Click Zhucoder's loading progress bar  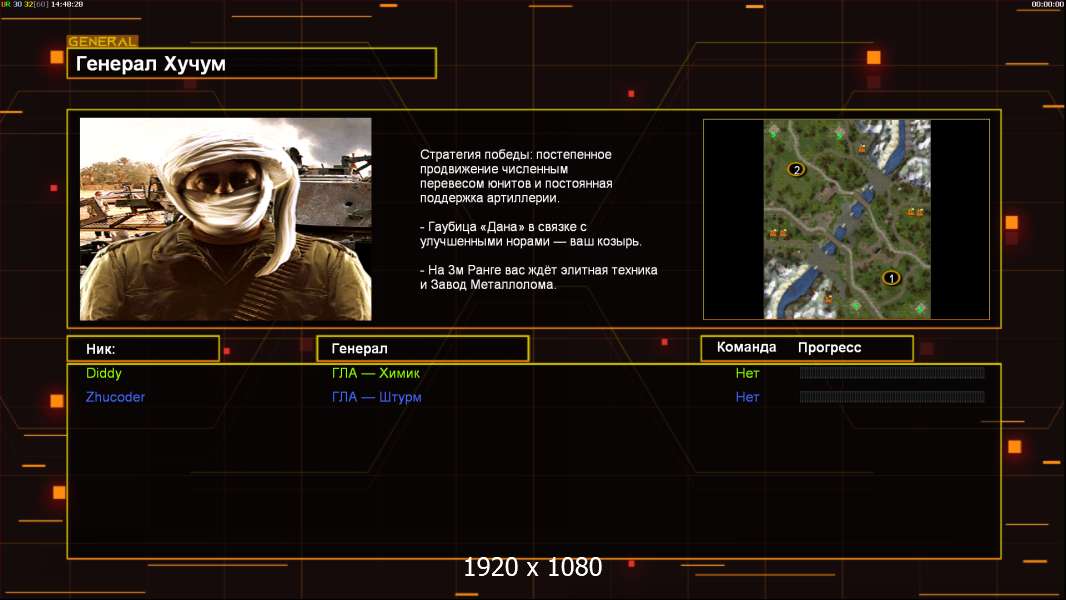tap(892, 397)
